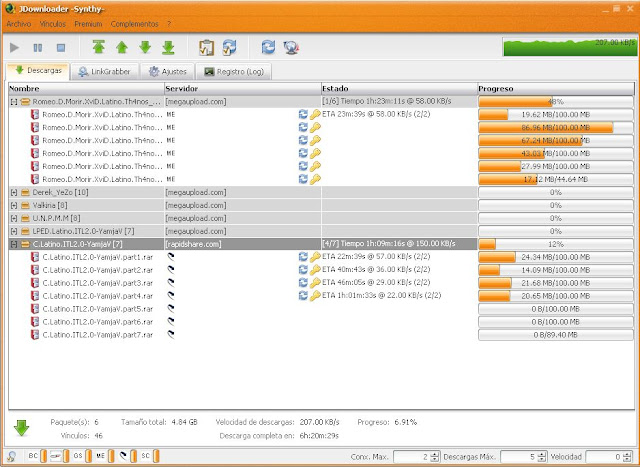Switch to the LinkGrabber tab
The width and height of the screenshot is (640, 467).
coord(104,71)
